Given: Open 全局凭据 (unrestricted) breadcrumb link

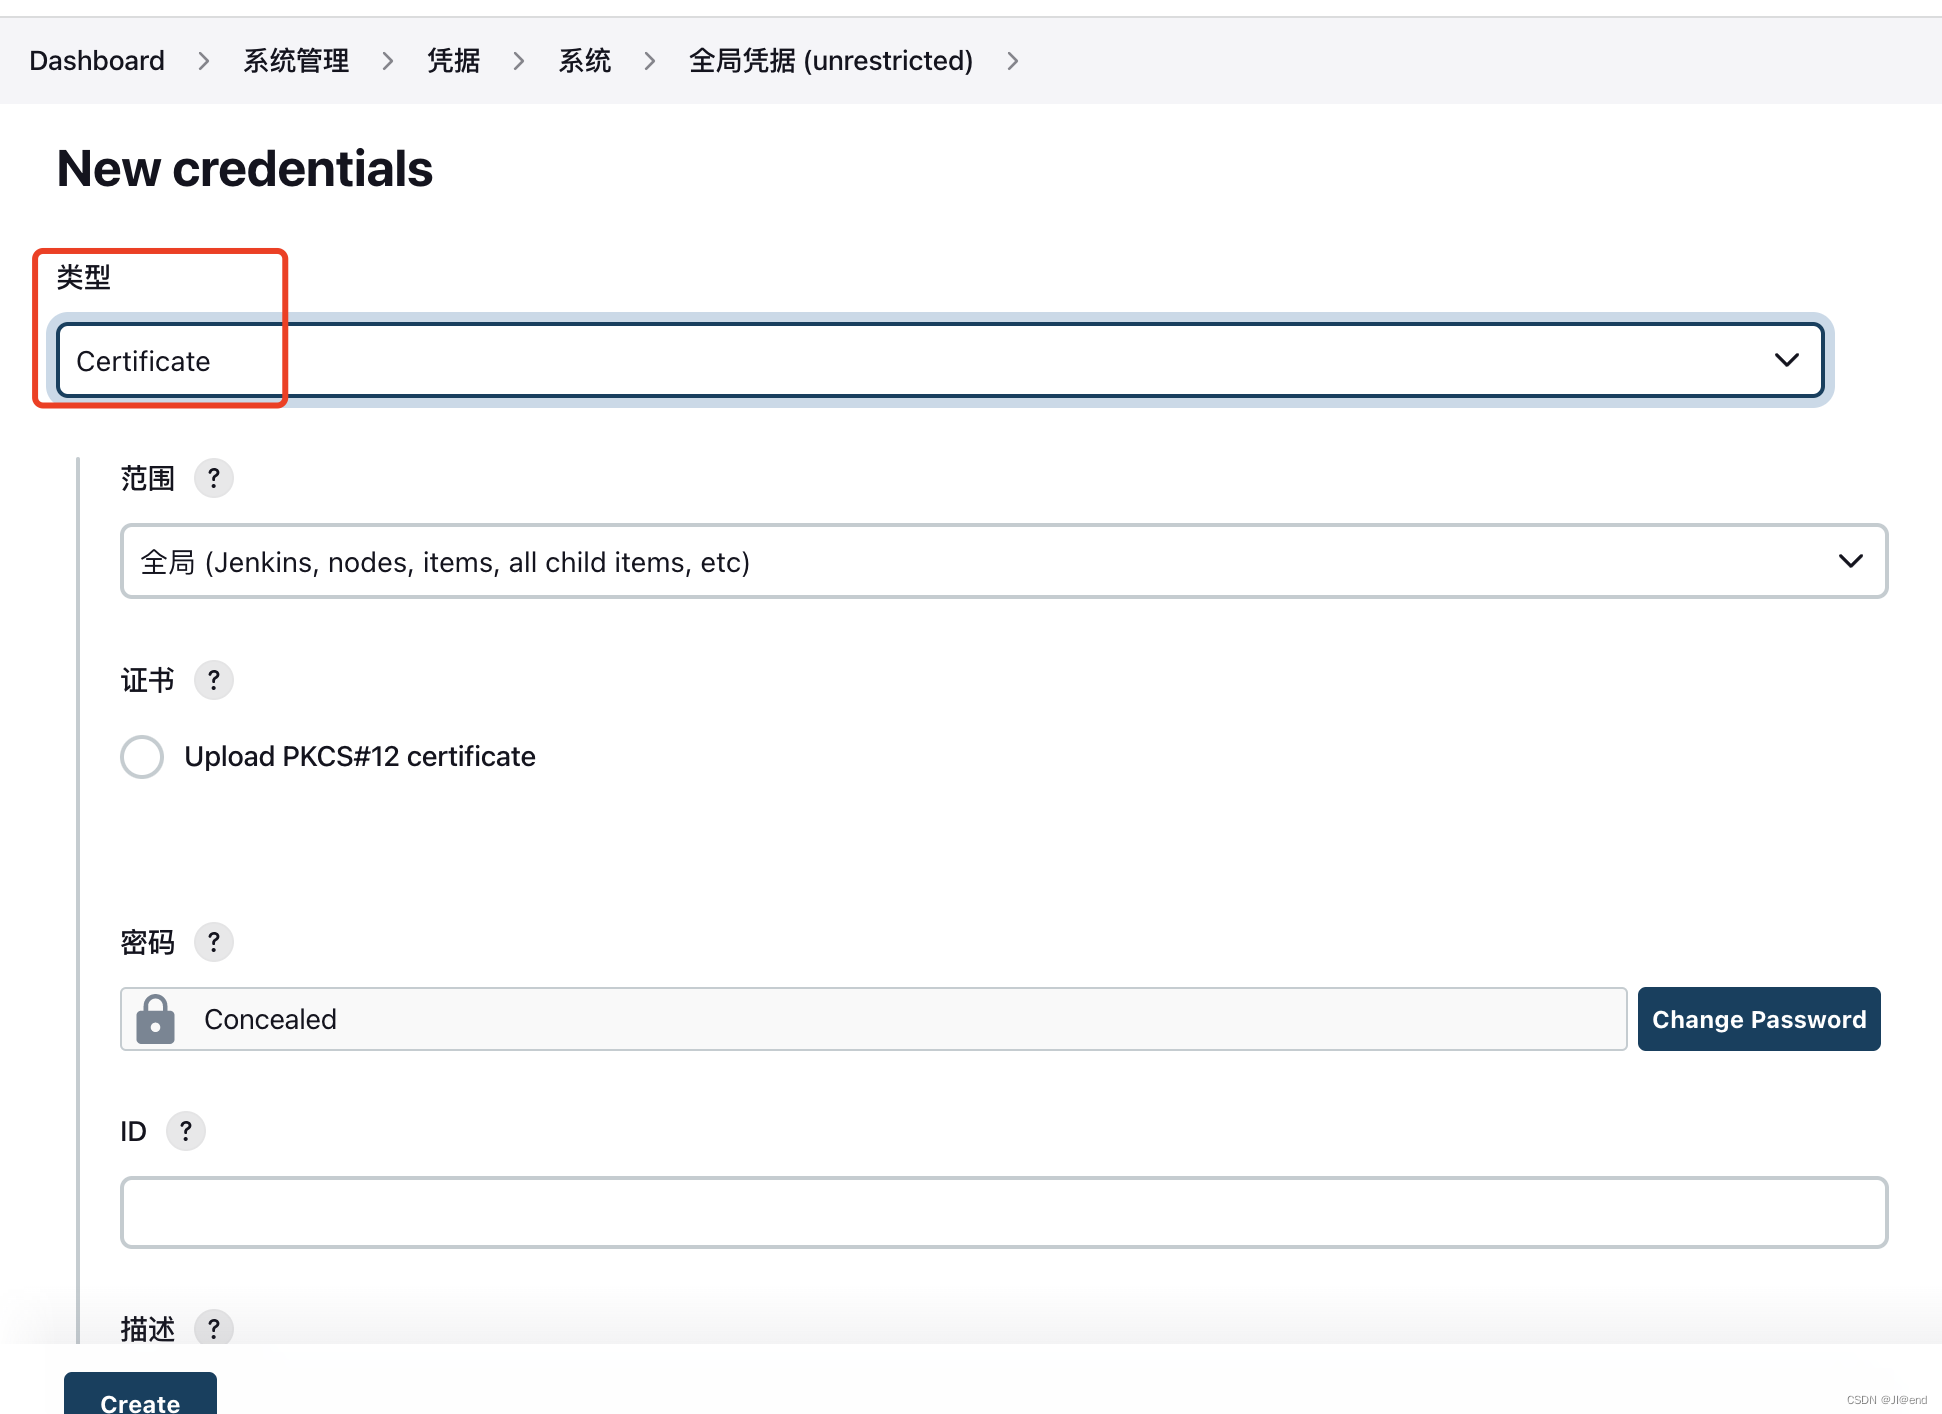Looking at the screenshot, I should [x=831, y=61].
